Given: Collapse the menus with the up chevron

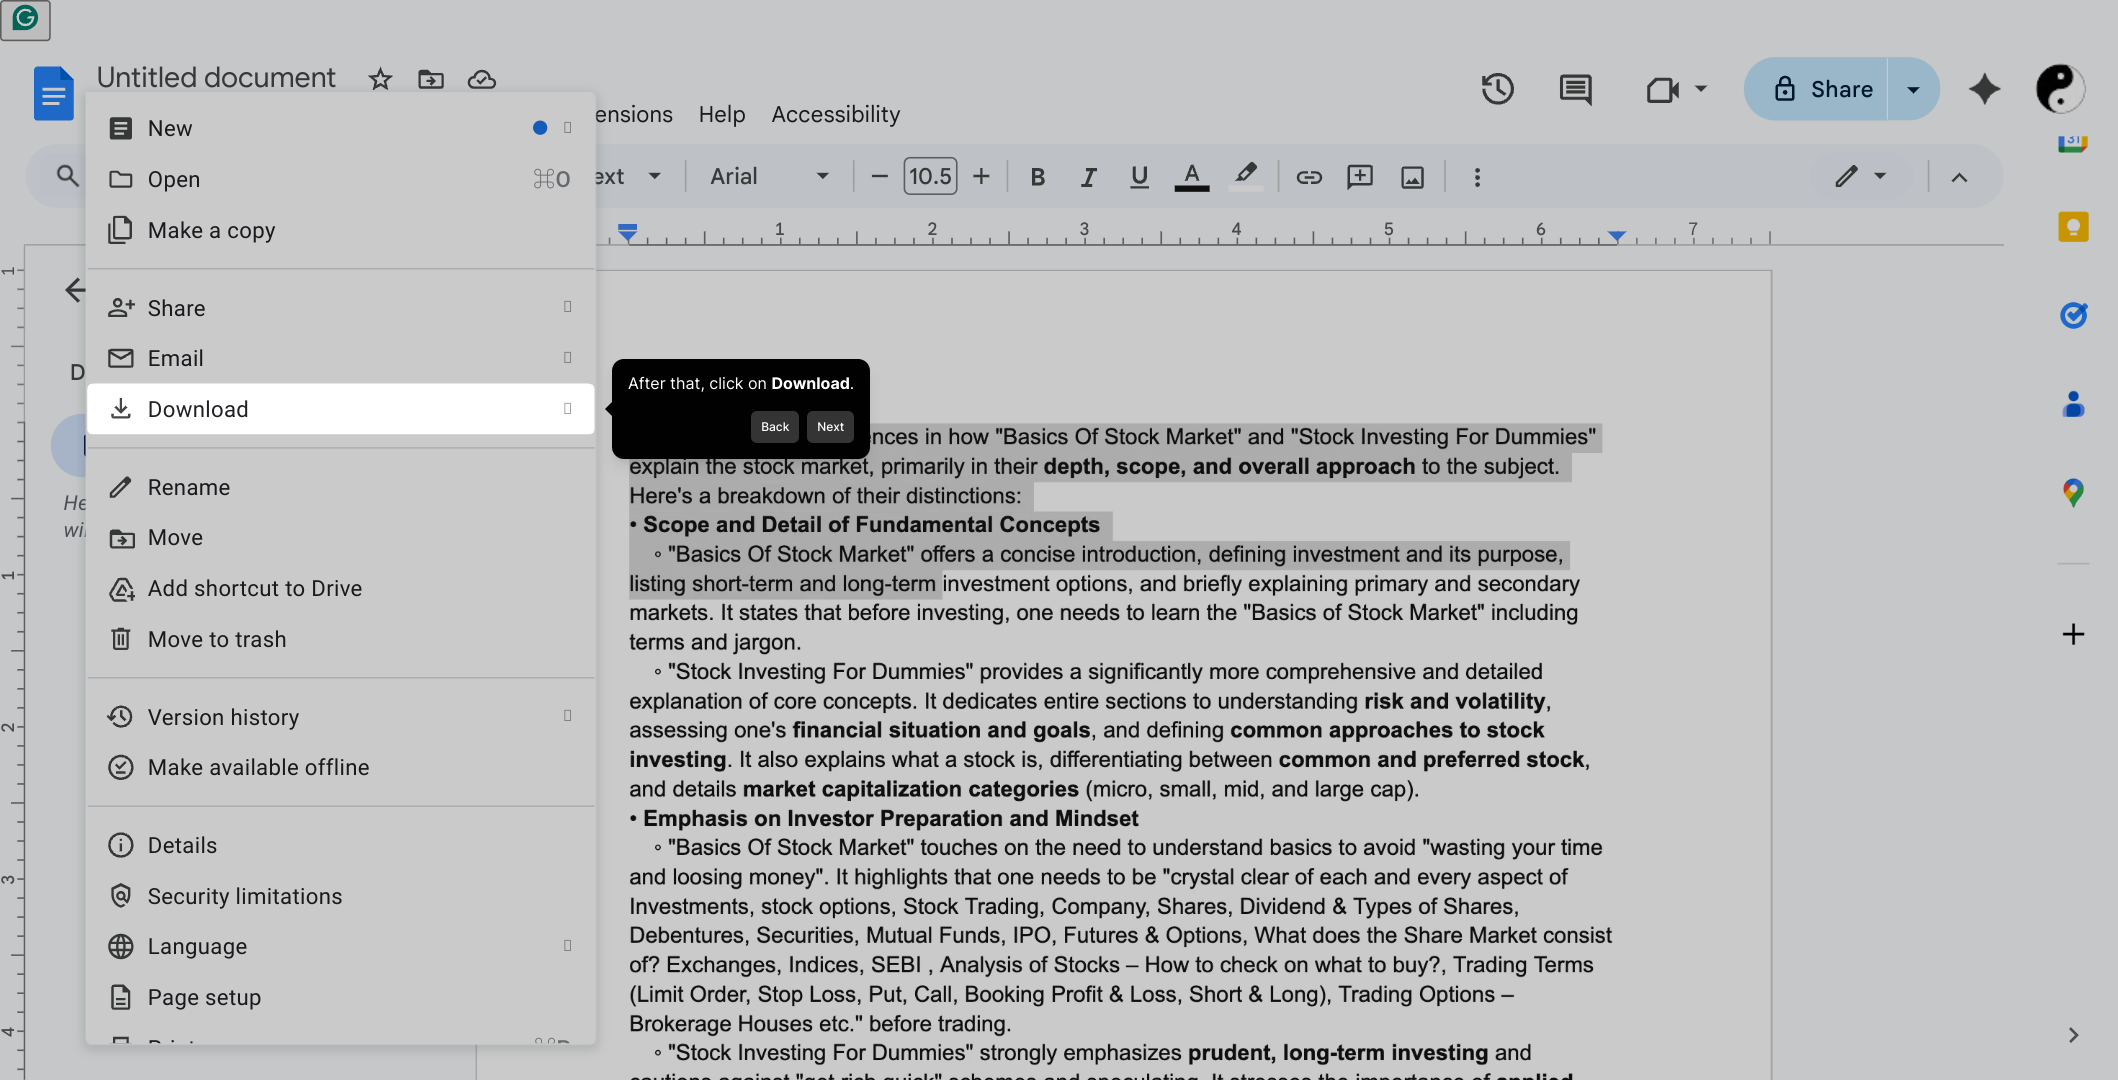Looking at the screenshot, I should (1959, 177).
